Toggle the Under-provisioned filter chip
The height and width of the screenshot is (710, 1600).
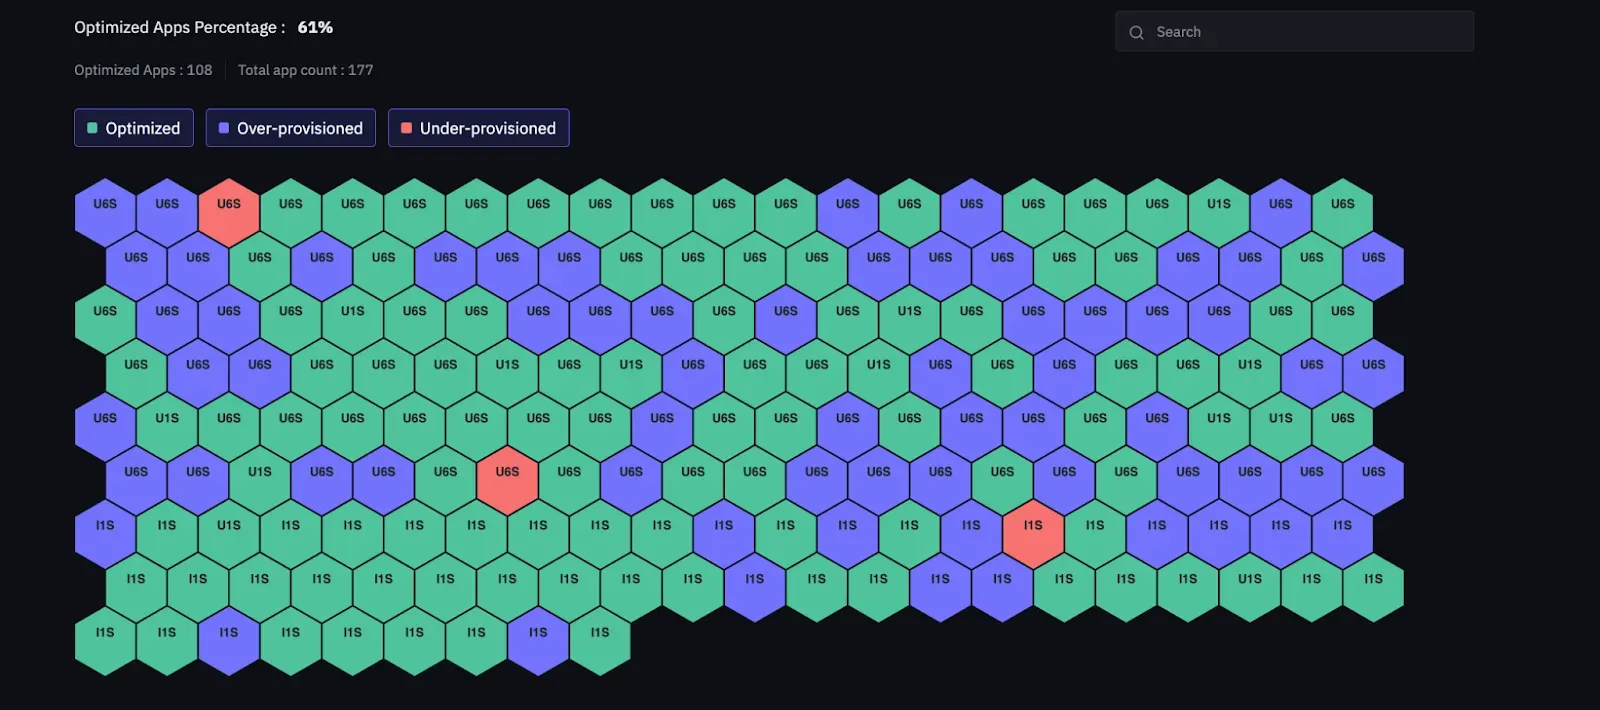[479, 128]
